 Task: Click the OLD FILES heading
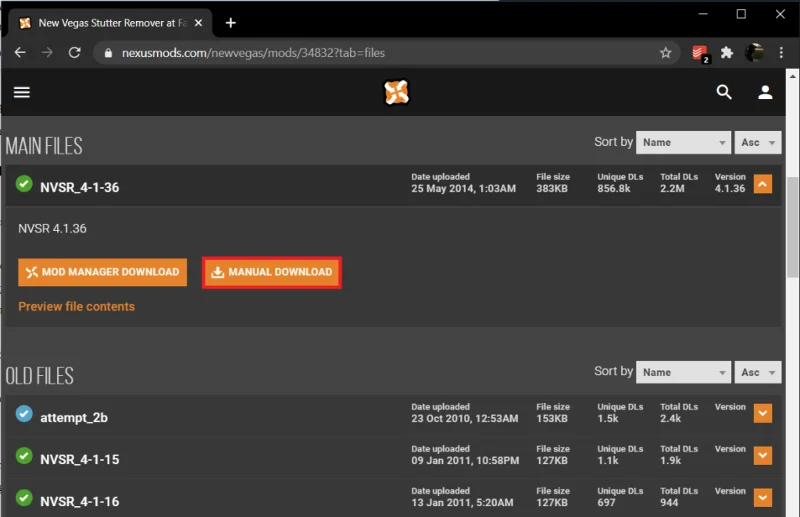click(x=39, y=376)
